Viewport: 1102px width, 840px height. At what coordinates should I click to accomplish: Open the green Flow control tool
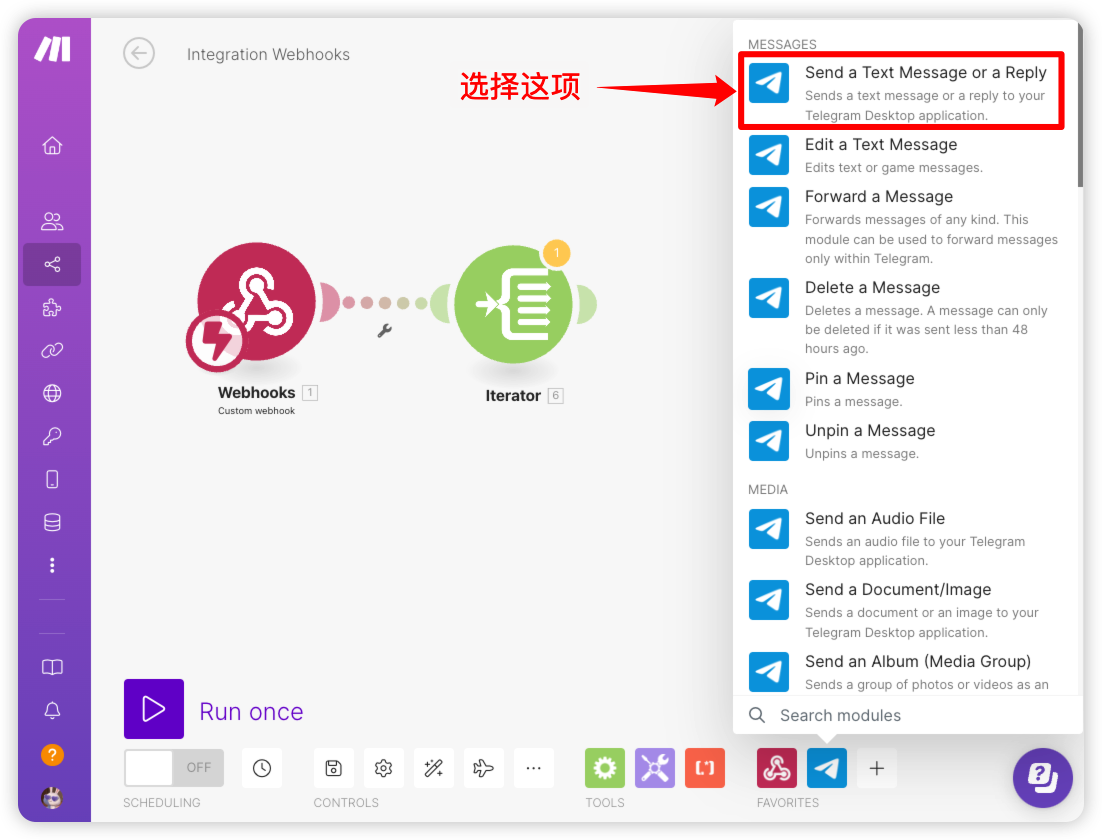[605, 768]
